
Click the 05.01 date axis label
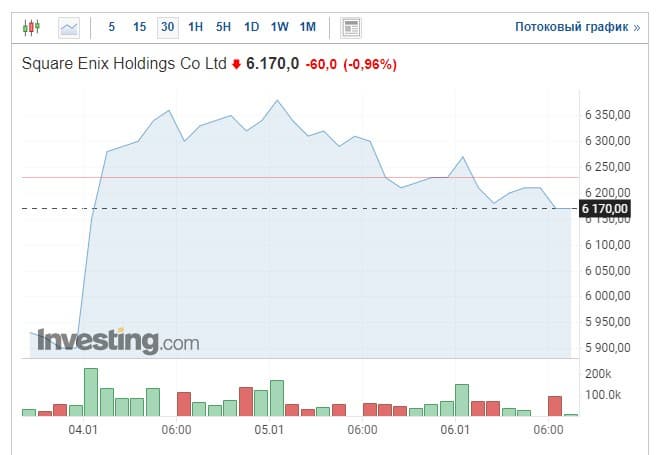click(x=269, y=430)
